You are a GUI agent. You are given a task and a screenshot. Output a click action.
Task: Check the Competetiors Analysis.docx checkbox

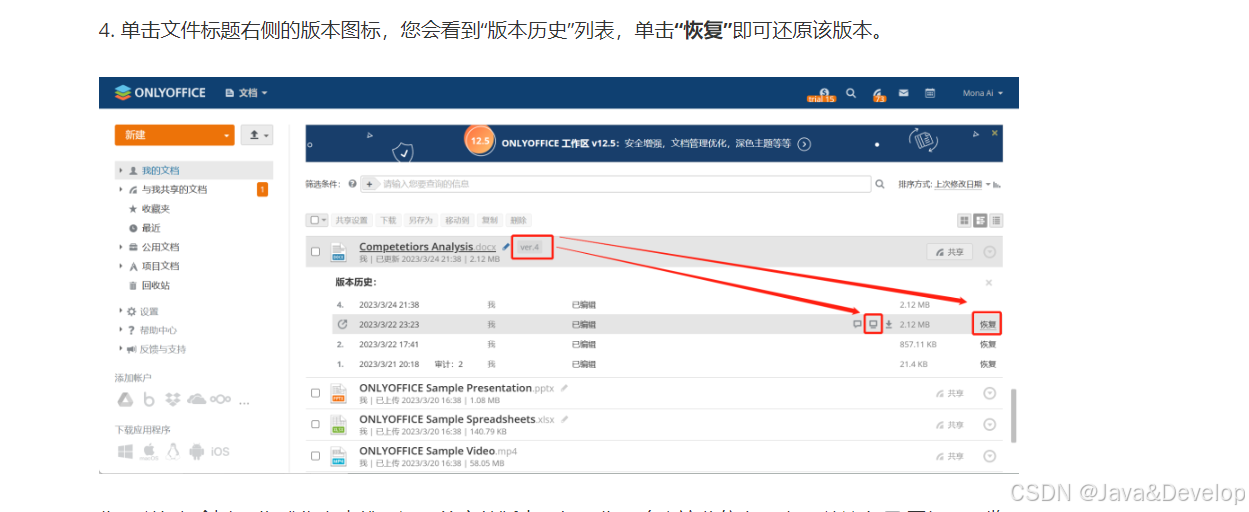[316, 252]
